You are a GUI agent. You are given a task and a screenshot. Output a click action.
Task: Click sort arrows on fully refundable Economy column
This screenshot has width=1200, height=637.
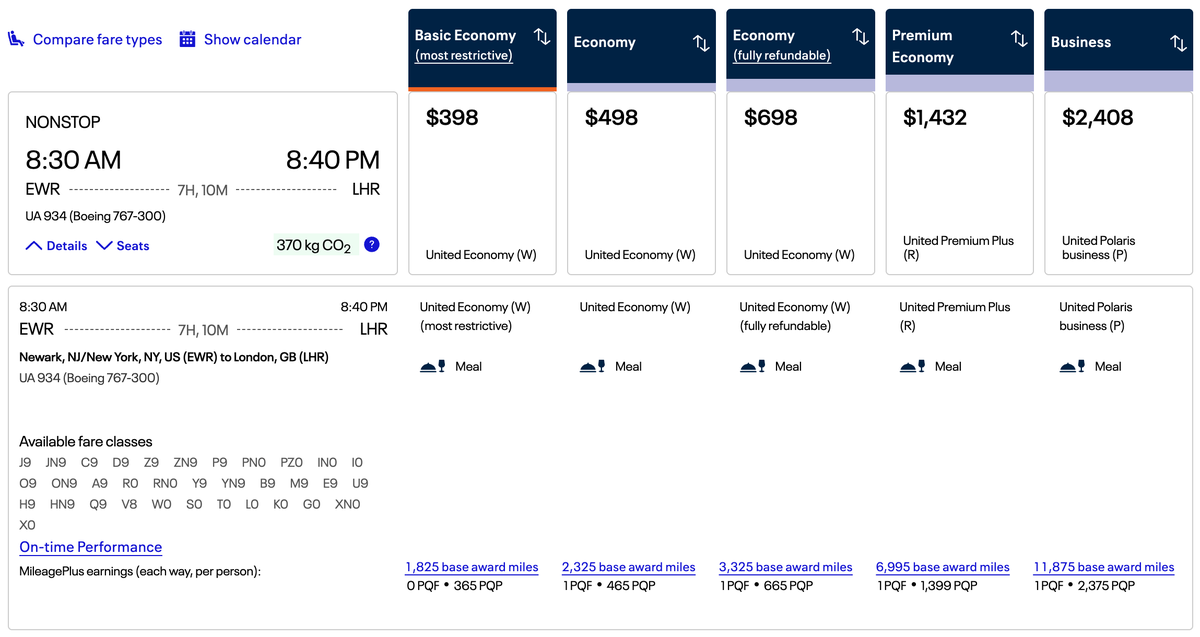click(860, 36)
